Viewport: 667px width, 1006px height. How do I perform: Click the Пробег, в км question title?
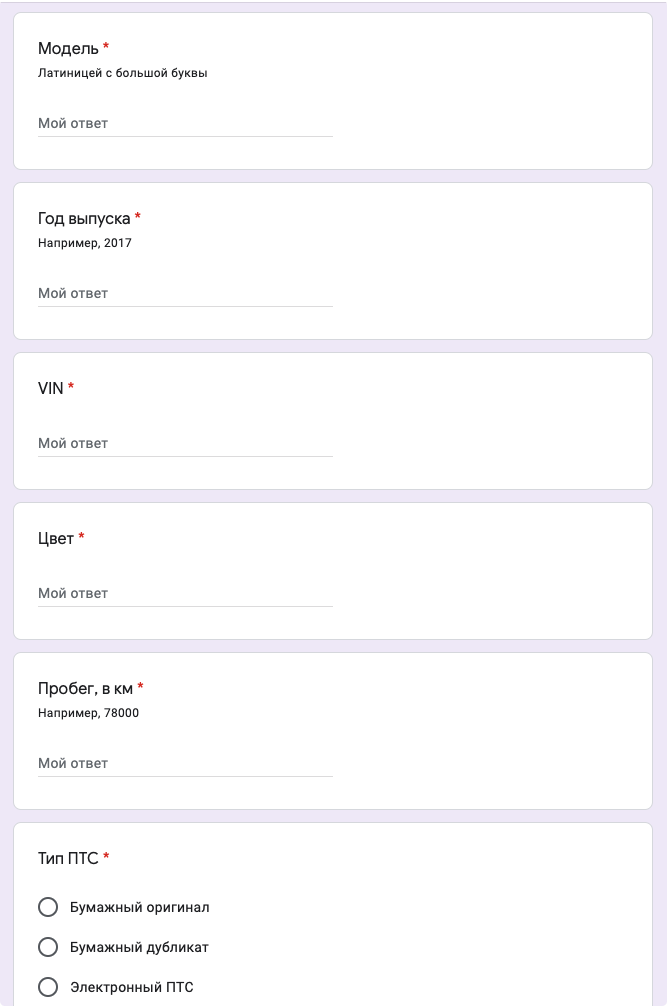[85, 688]
